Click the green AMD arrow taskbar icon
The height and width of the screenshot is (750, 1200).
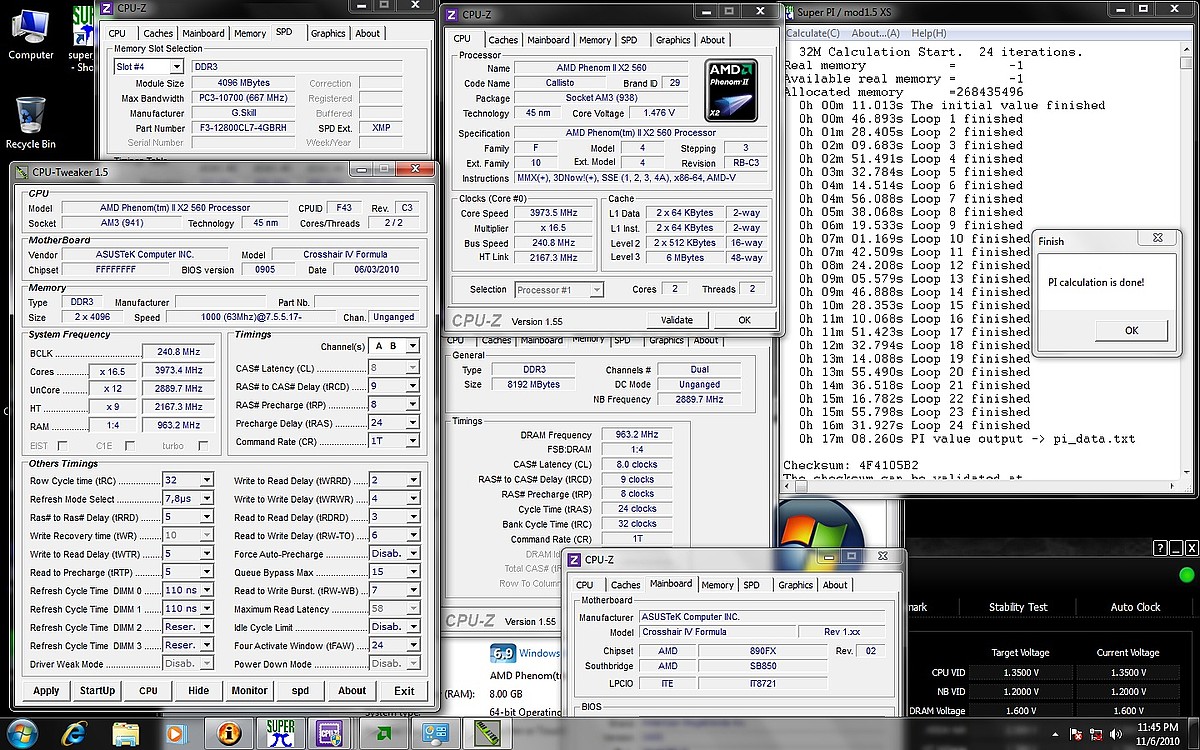383,733
